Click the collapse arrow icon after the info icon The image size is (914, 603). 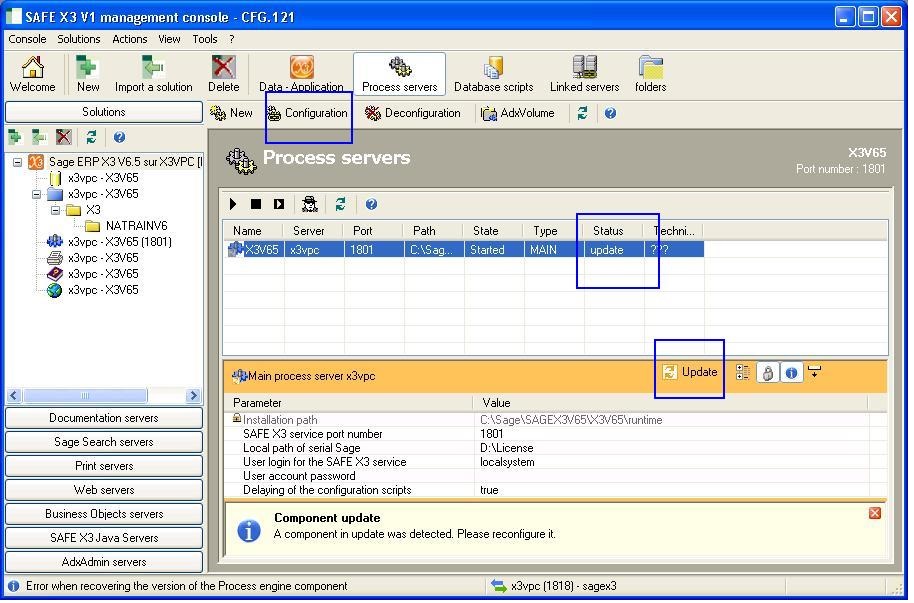815,371
